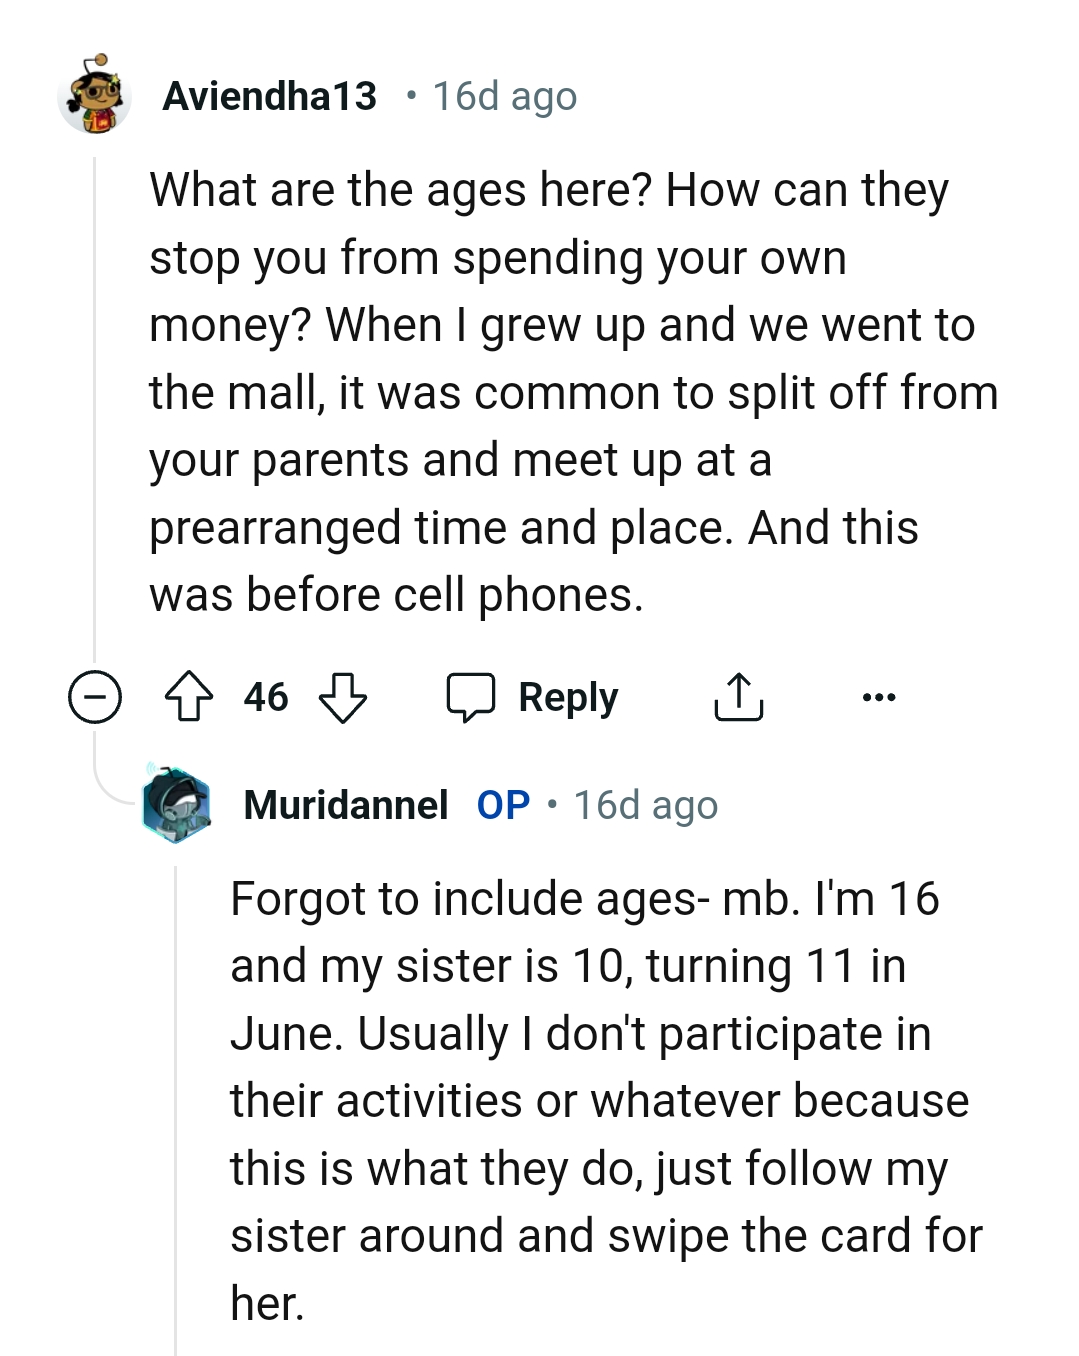Image resolution: width=1079 pixels, height=1356 pixels.
Task: Open Muridannel's avatar image
Action: click(176, 805)
